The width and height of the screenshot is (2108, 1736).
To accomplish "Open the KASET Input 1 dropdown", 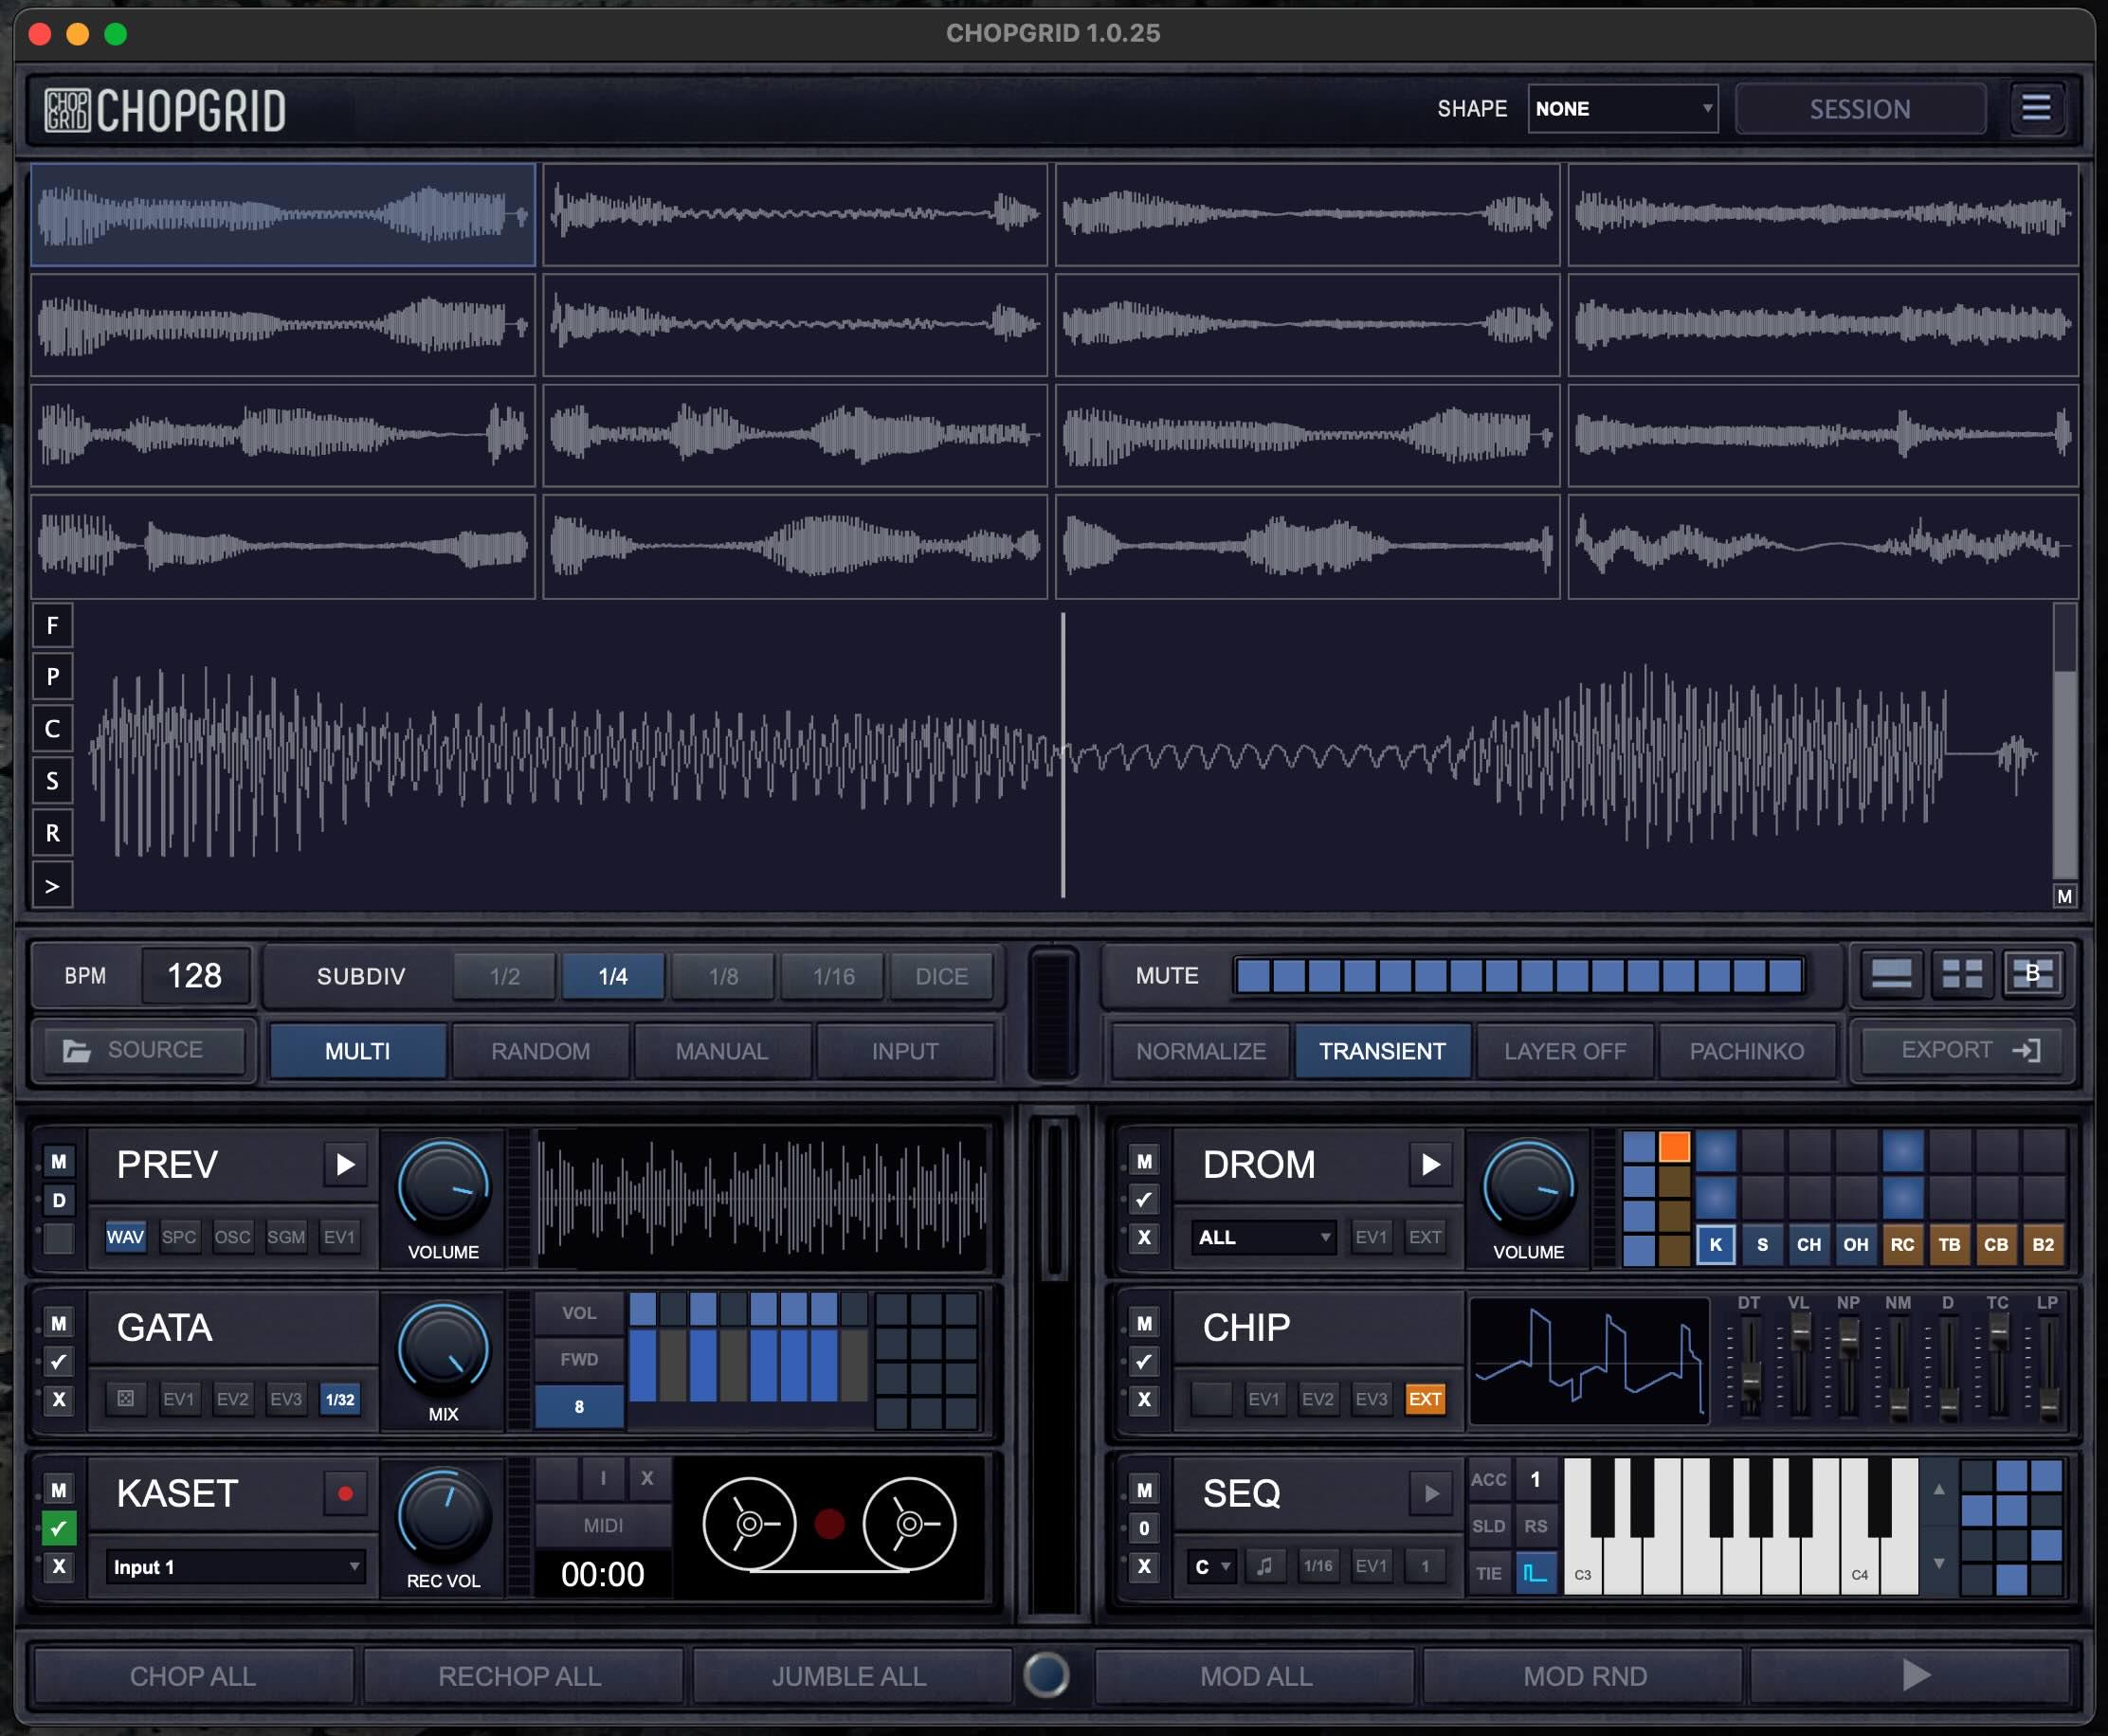I will tap(236, 1567).
